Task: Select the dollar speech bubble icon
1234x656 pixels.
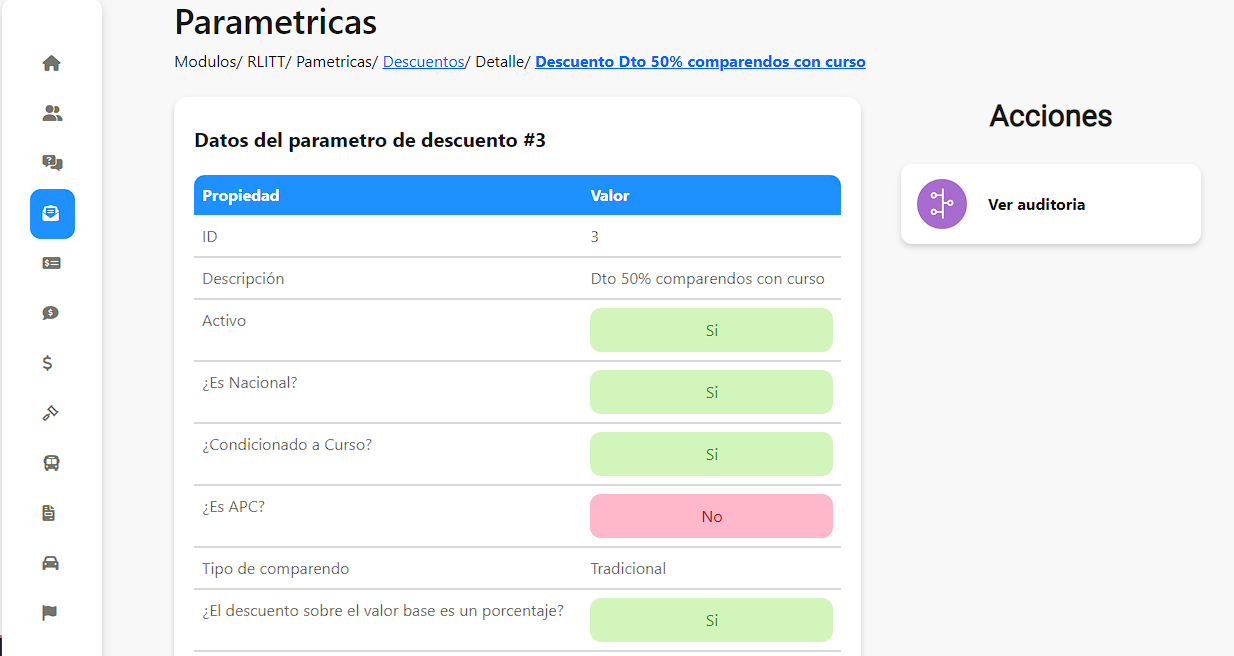Action: pyautogui.click(x=51, y=313)
